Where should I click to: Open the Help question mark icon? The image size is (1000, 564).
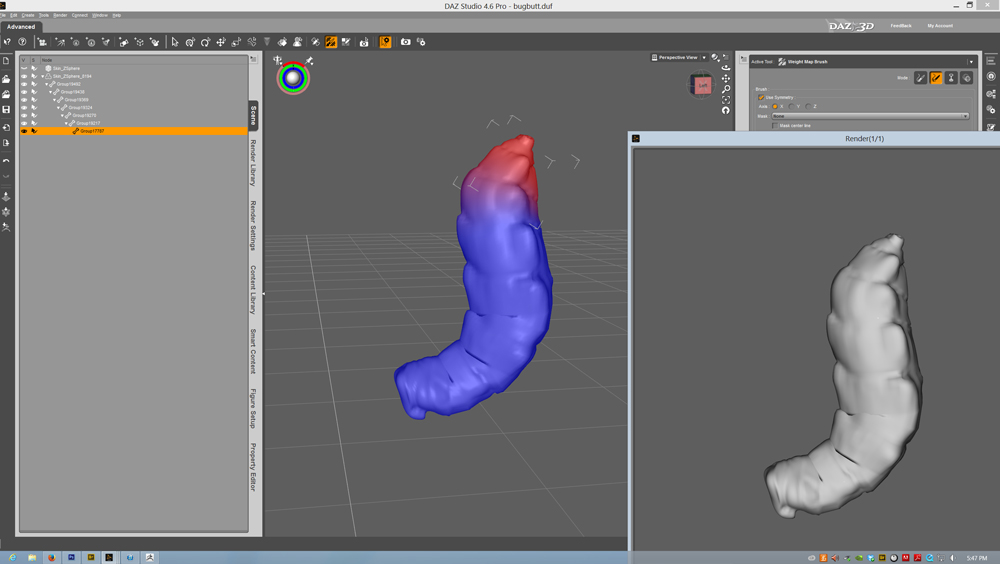click(22, 42)
